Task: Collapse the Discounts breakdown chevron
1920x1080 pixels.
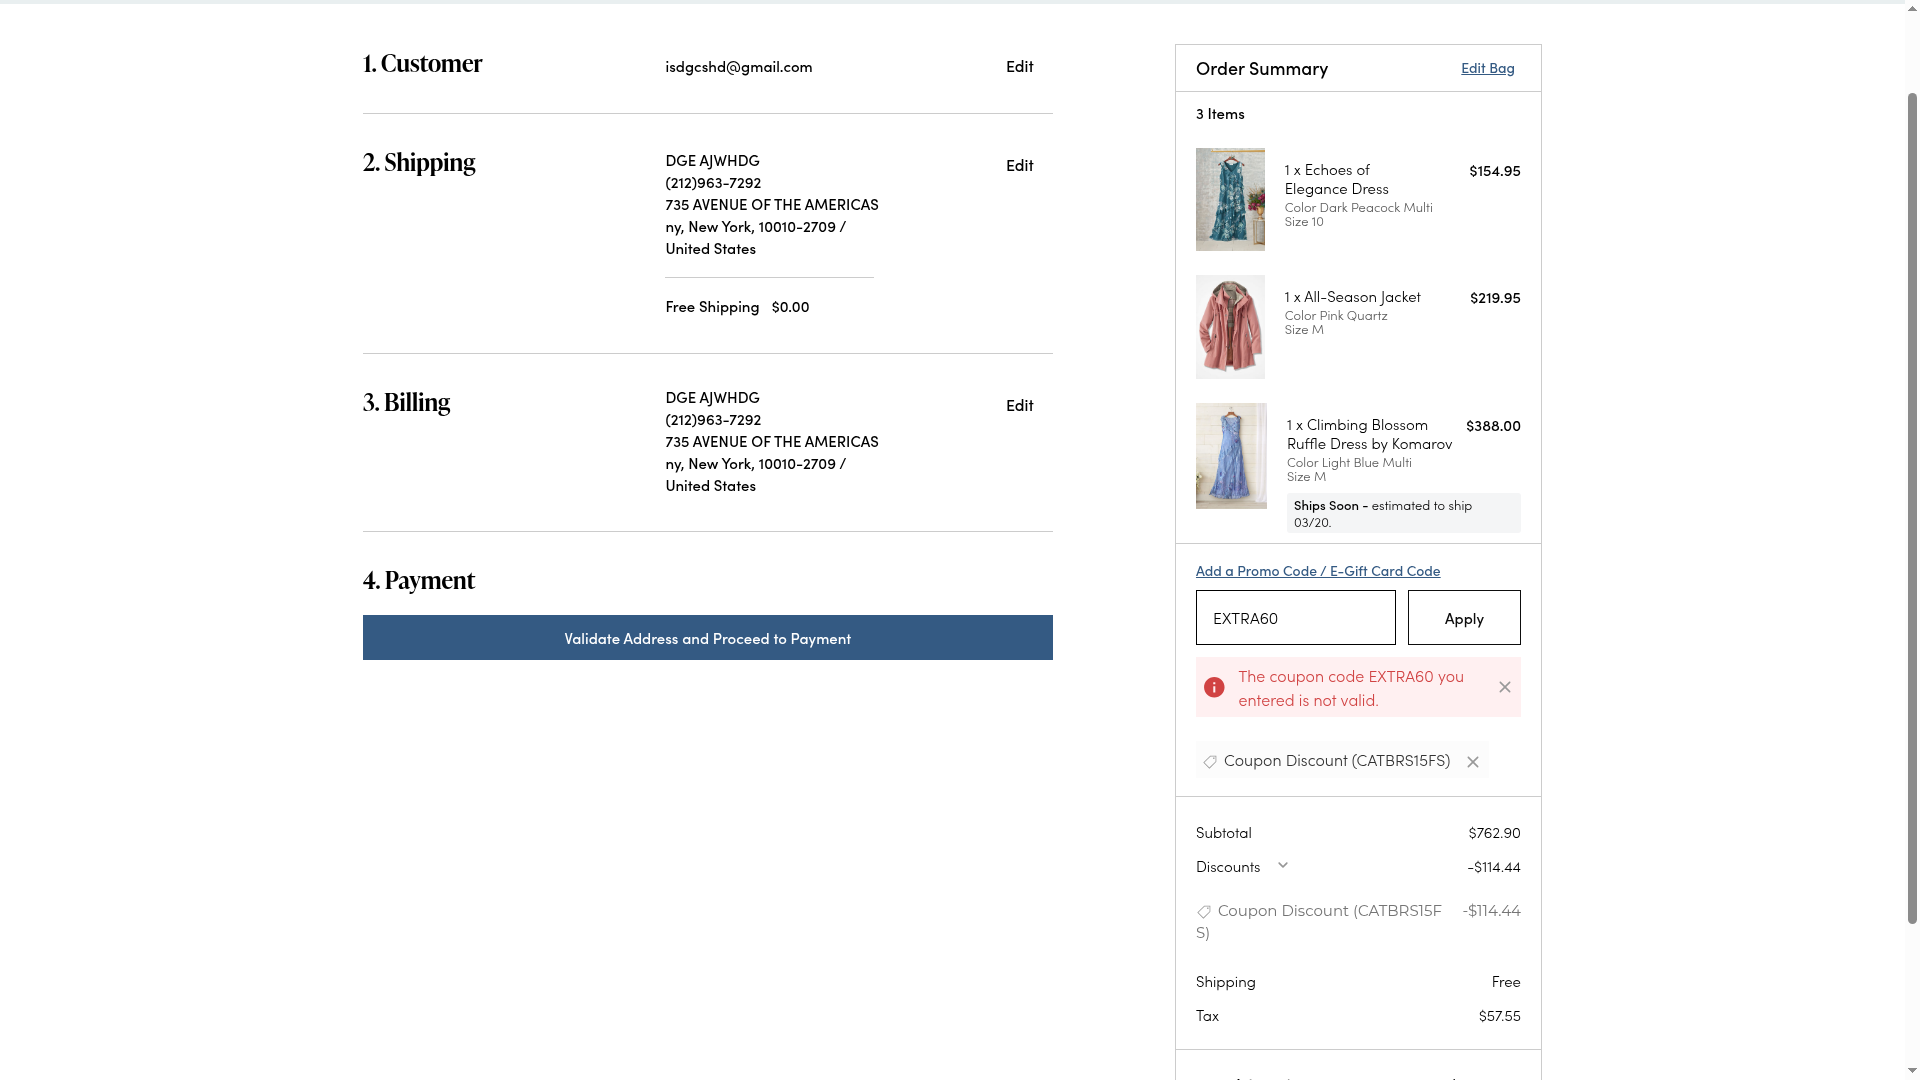Action: click(1283, 866)
